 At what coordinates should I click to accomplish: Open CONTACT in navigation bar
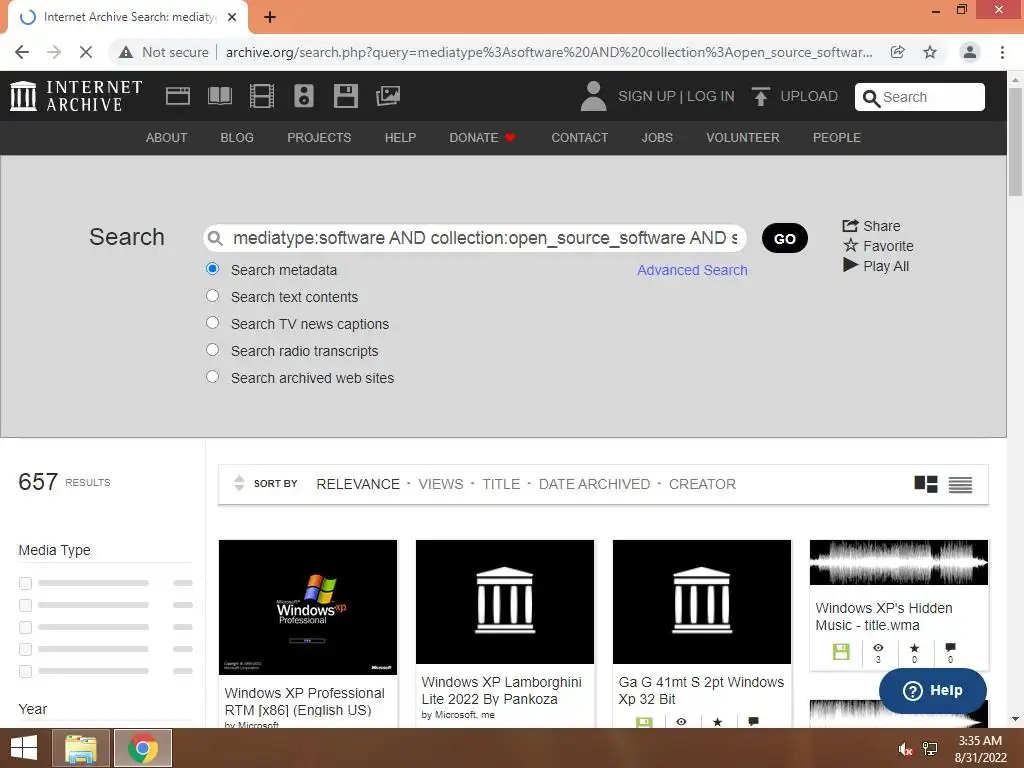[x=579, y=138]
